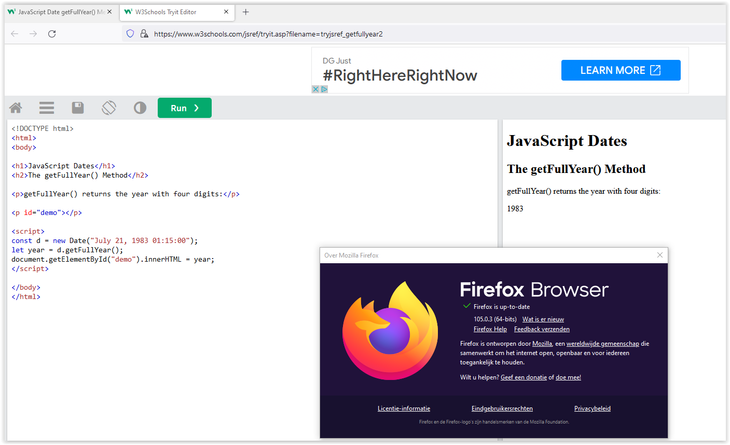Screen dimensions: 730x445
Task: Click 'JavaScript Dates' heading in result pane
Action: pos(567,141)
